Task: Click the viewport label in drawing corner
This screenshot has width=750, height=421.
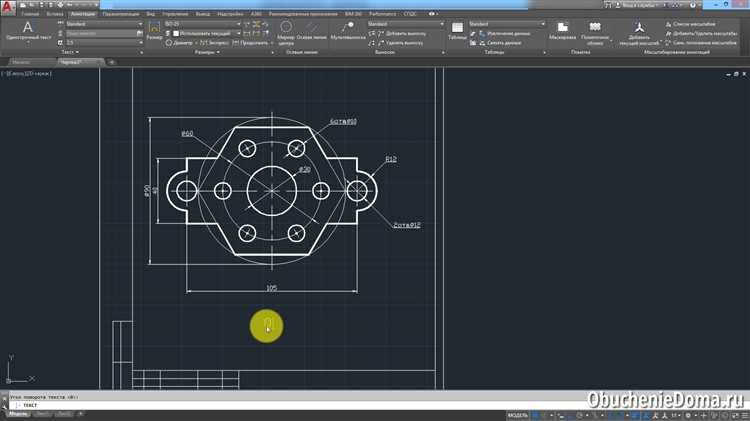Action: point(27,74)
